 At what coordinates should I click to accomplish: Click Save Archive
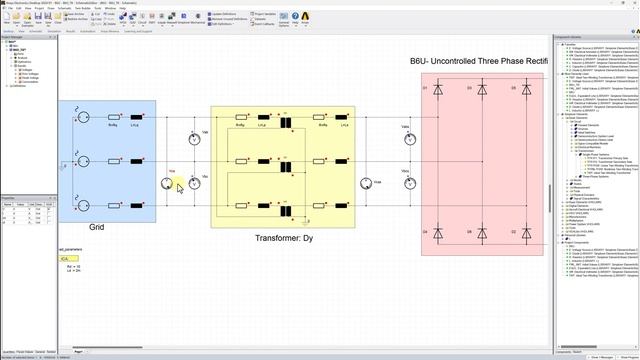[x=74, y=14]
